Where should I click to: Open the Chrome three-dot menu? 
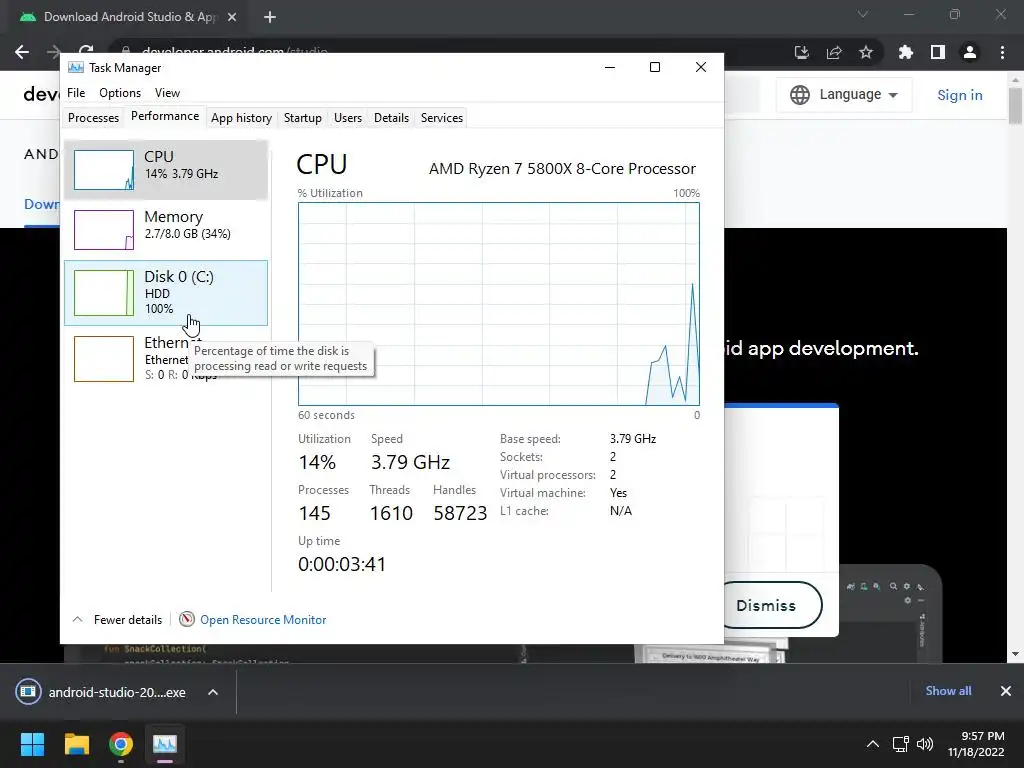pyautogui.click(x=1002, y=52)
